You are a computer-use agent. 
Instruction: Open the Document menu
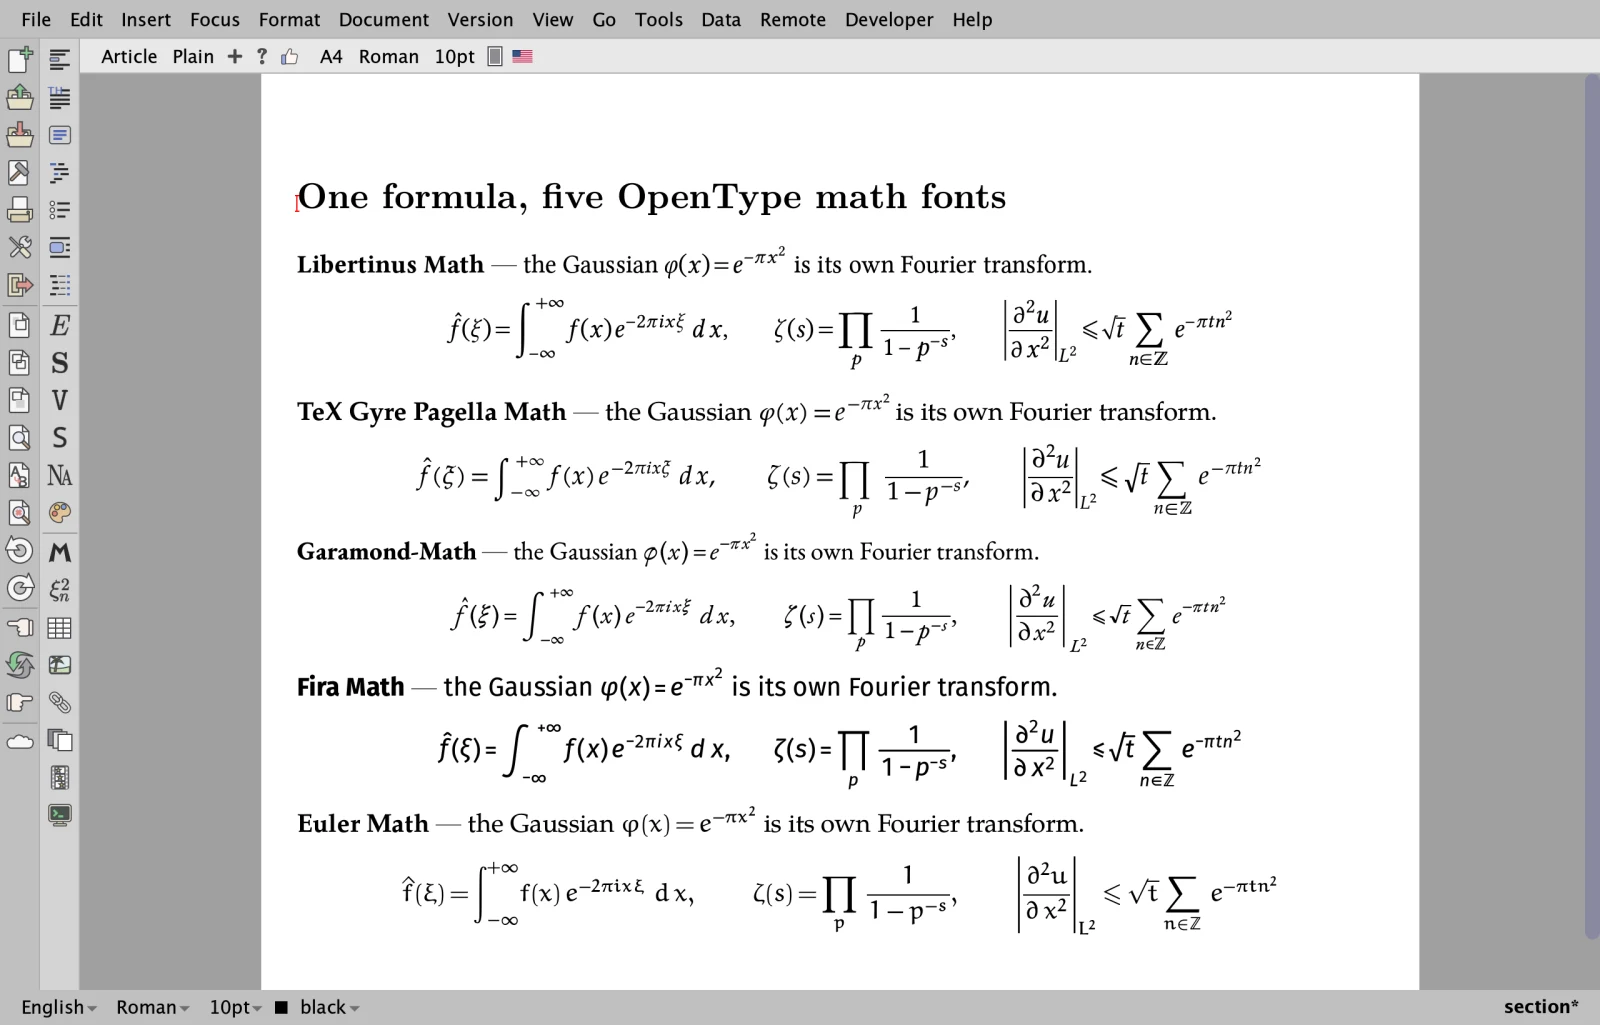(x=384, y=19)
